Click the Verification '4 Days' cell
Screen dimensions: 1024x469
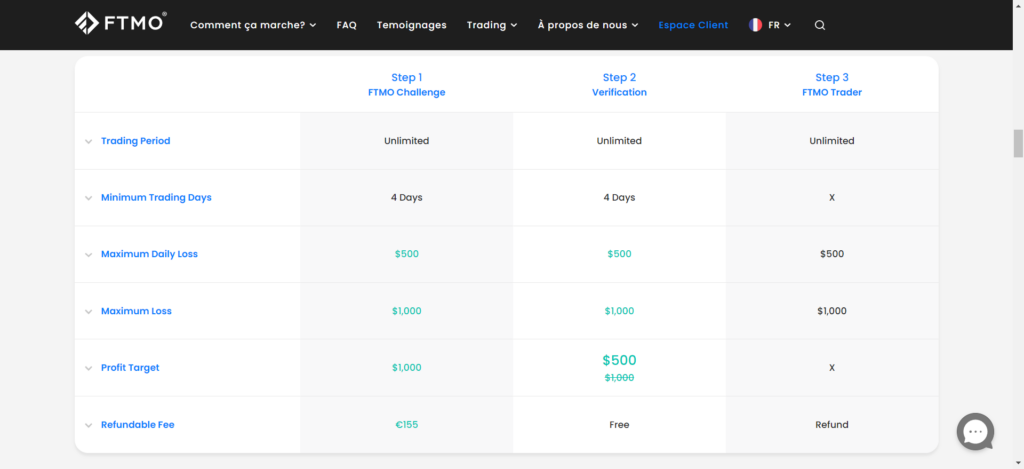coord(619,197)
